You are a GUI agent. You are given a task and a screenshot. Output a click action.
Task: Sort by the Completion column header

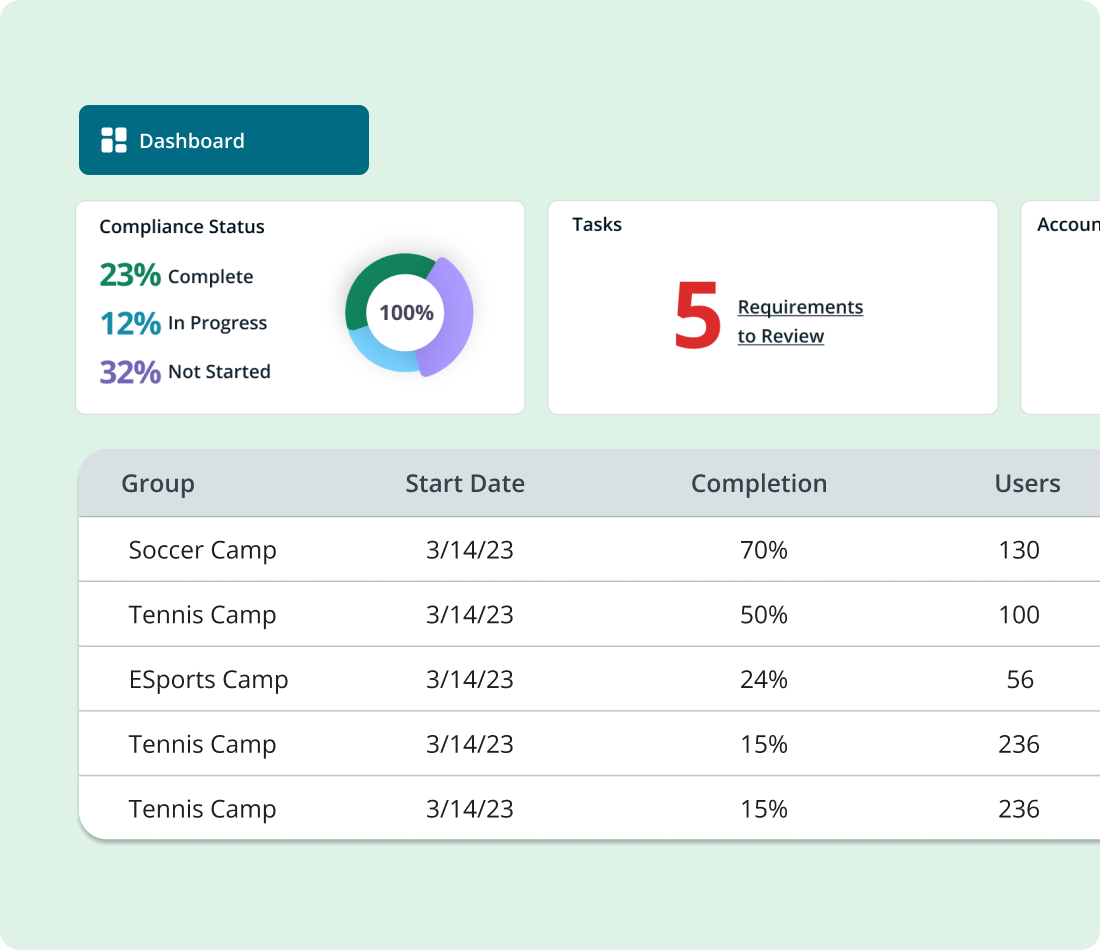[758, 483]
